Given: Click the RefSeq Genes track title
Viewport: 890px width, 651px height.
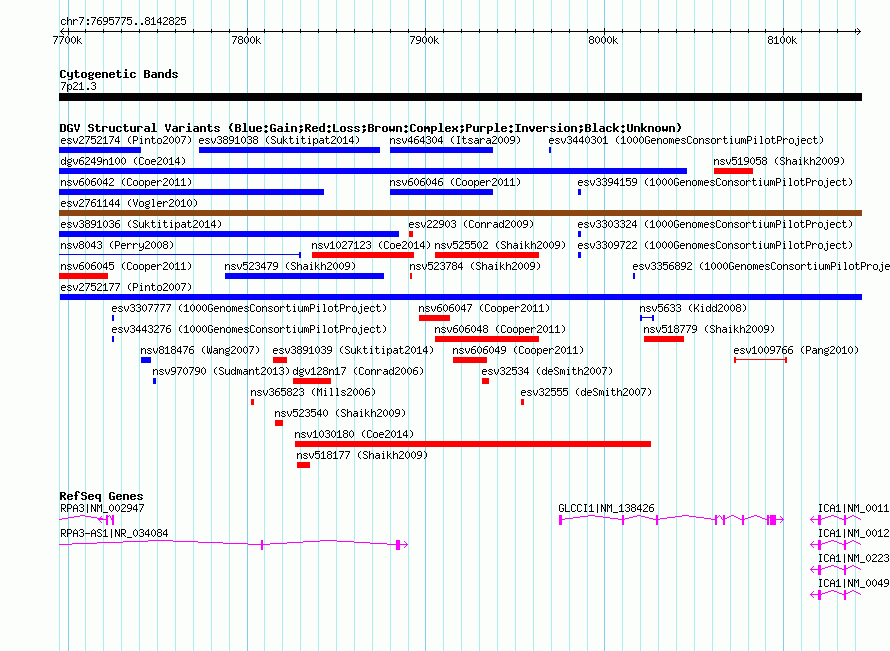Looking at the screenshot, I should 101,495.
